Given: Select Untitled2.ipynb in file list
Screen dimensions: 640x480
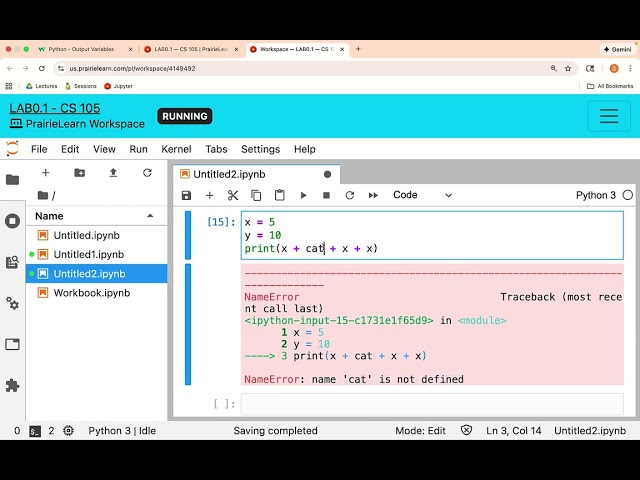Looking at the screenshot, I should [x=97, y=273].
